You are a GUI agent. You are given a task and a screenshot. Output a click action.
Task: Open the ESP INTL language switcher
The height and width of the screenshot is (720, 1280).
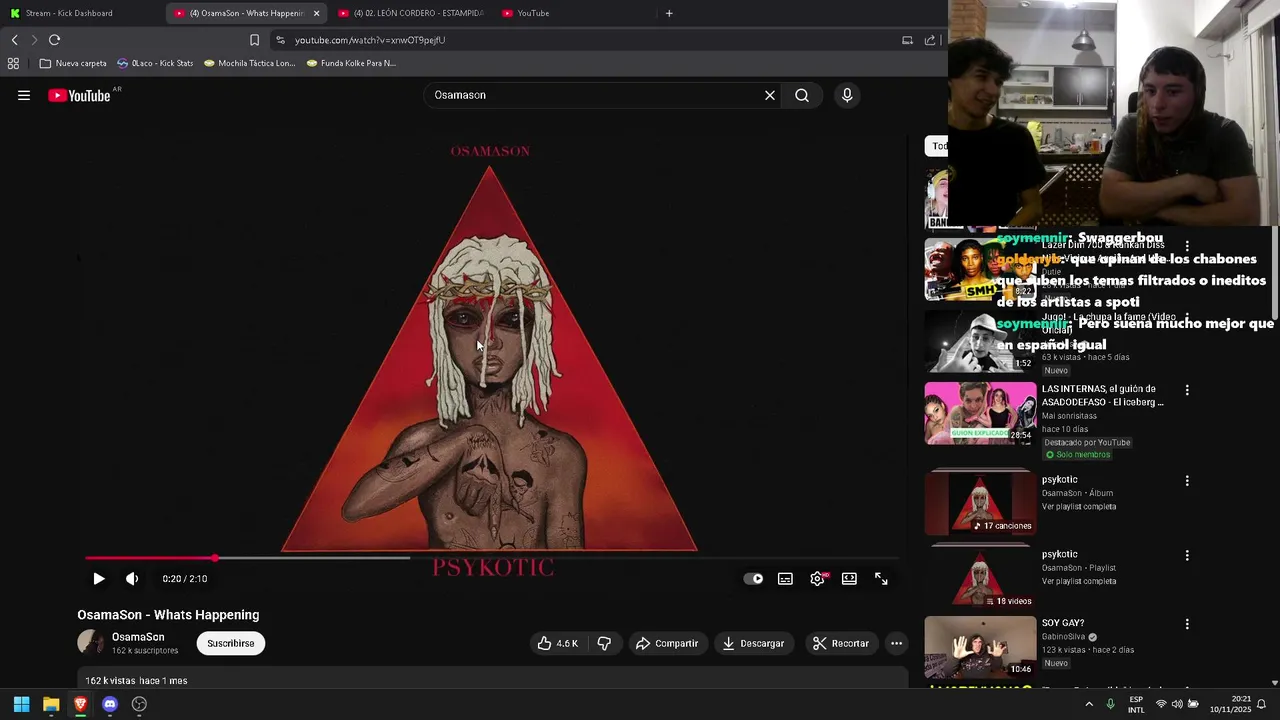pyautogui.click(x=1136, y=705)
